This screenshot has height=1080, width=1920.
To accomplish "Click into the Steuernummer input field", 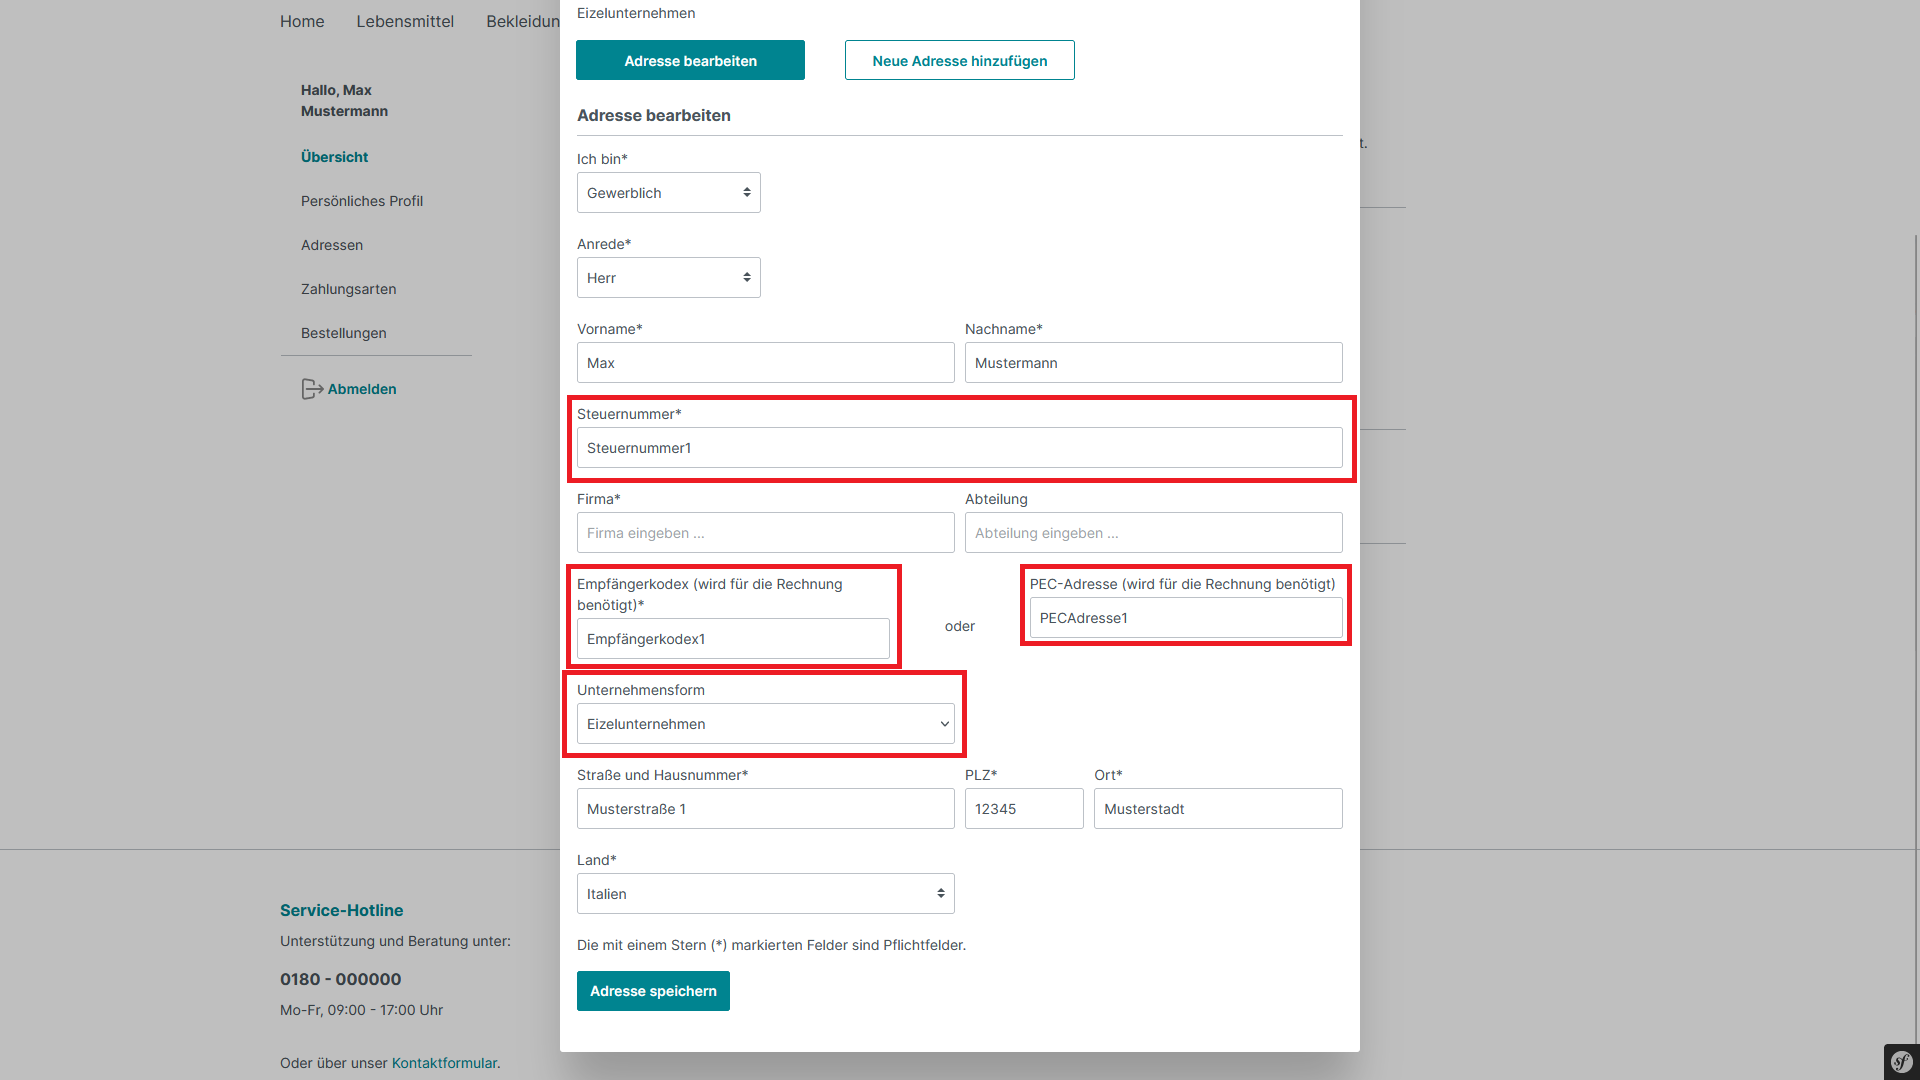I will pyautogui.click(x=959, y=448).
